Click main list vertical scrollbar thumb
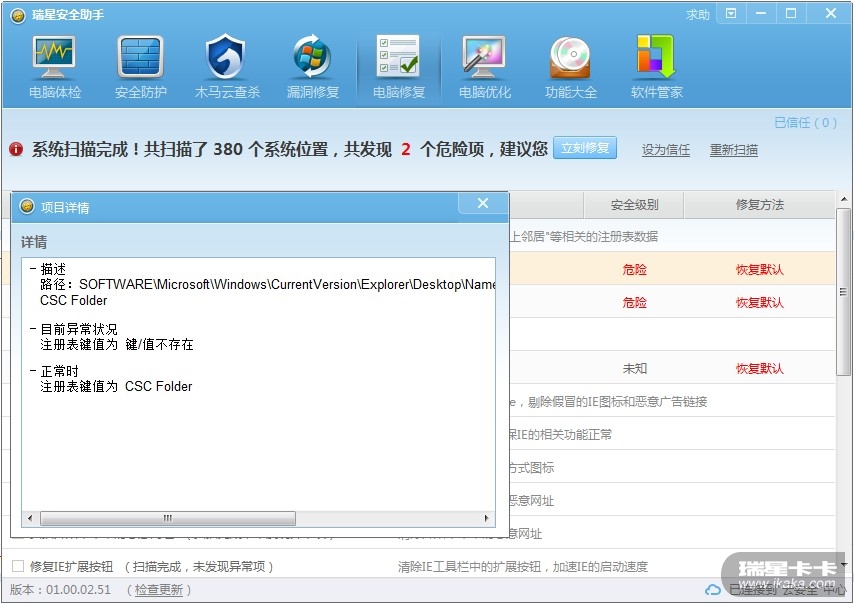 click(843, 291)
